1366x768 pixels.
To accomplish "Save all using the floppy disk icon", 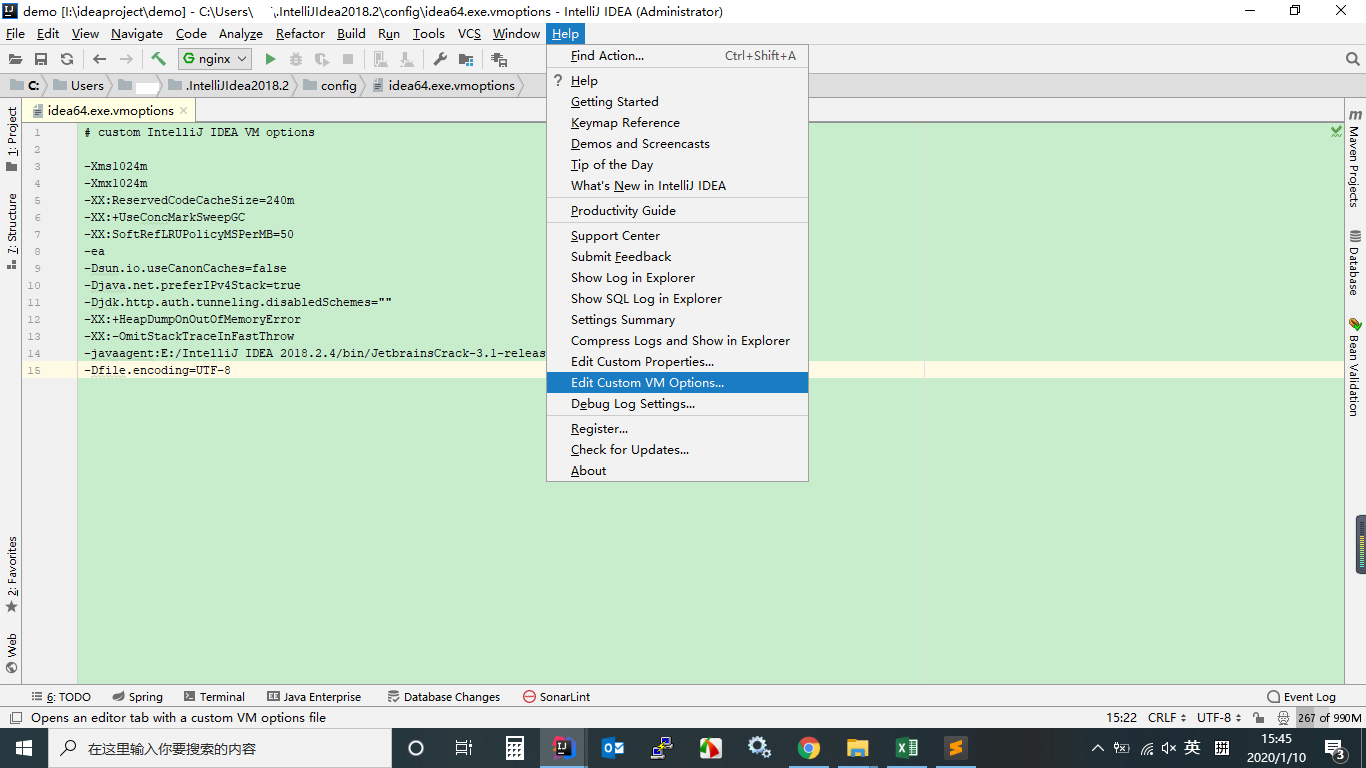I will coord(41,59).
